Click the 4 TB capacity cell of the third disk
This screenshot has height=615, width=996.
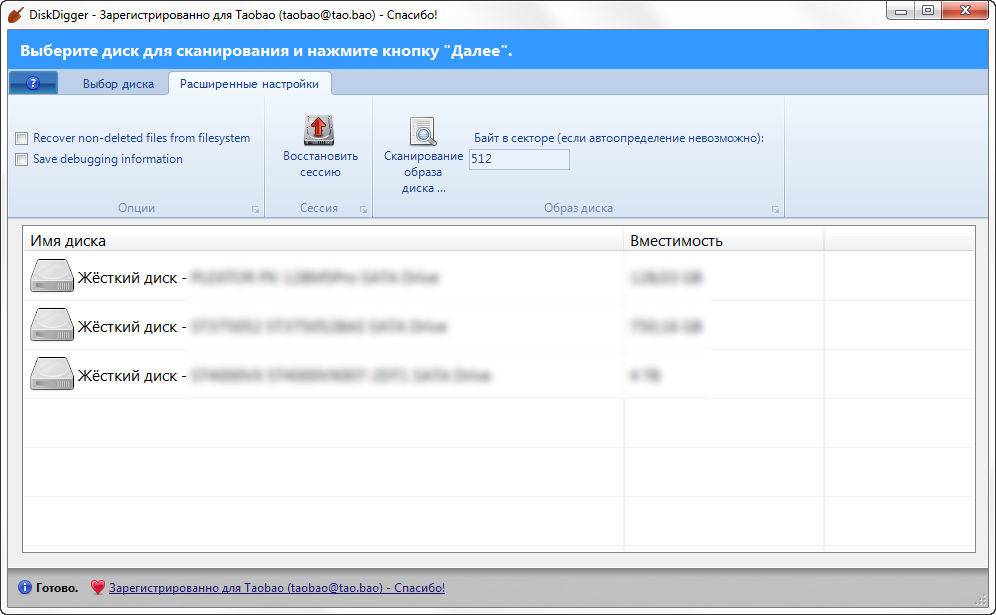point(645,375)
